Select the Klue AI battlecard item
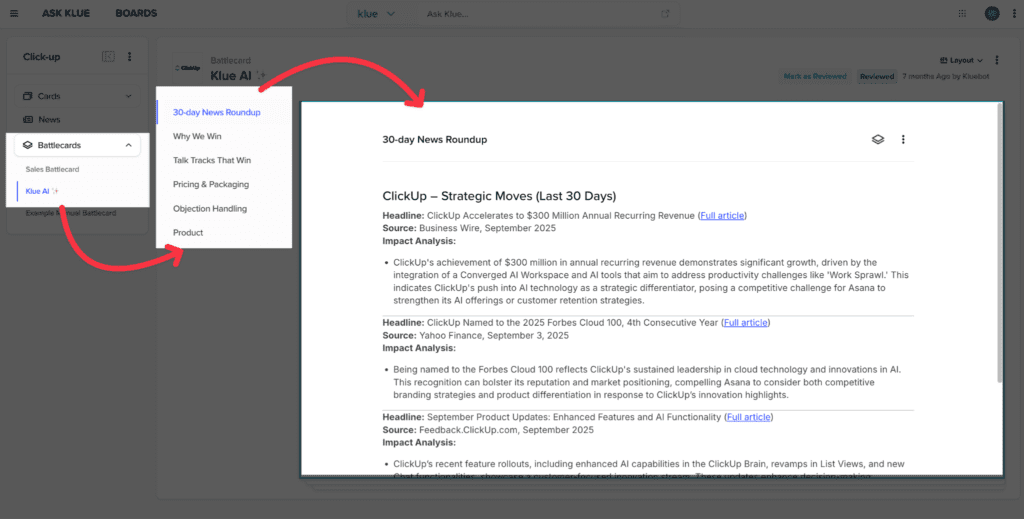Image resolution: width=1024 pixels, height=519 pixels. tap(42, 191)
